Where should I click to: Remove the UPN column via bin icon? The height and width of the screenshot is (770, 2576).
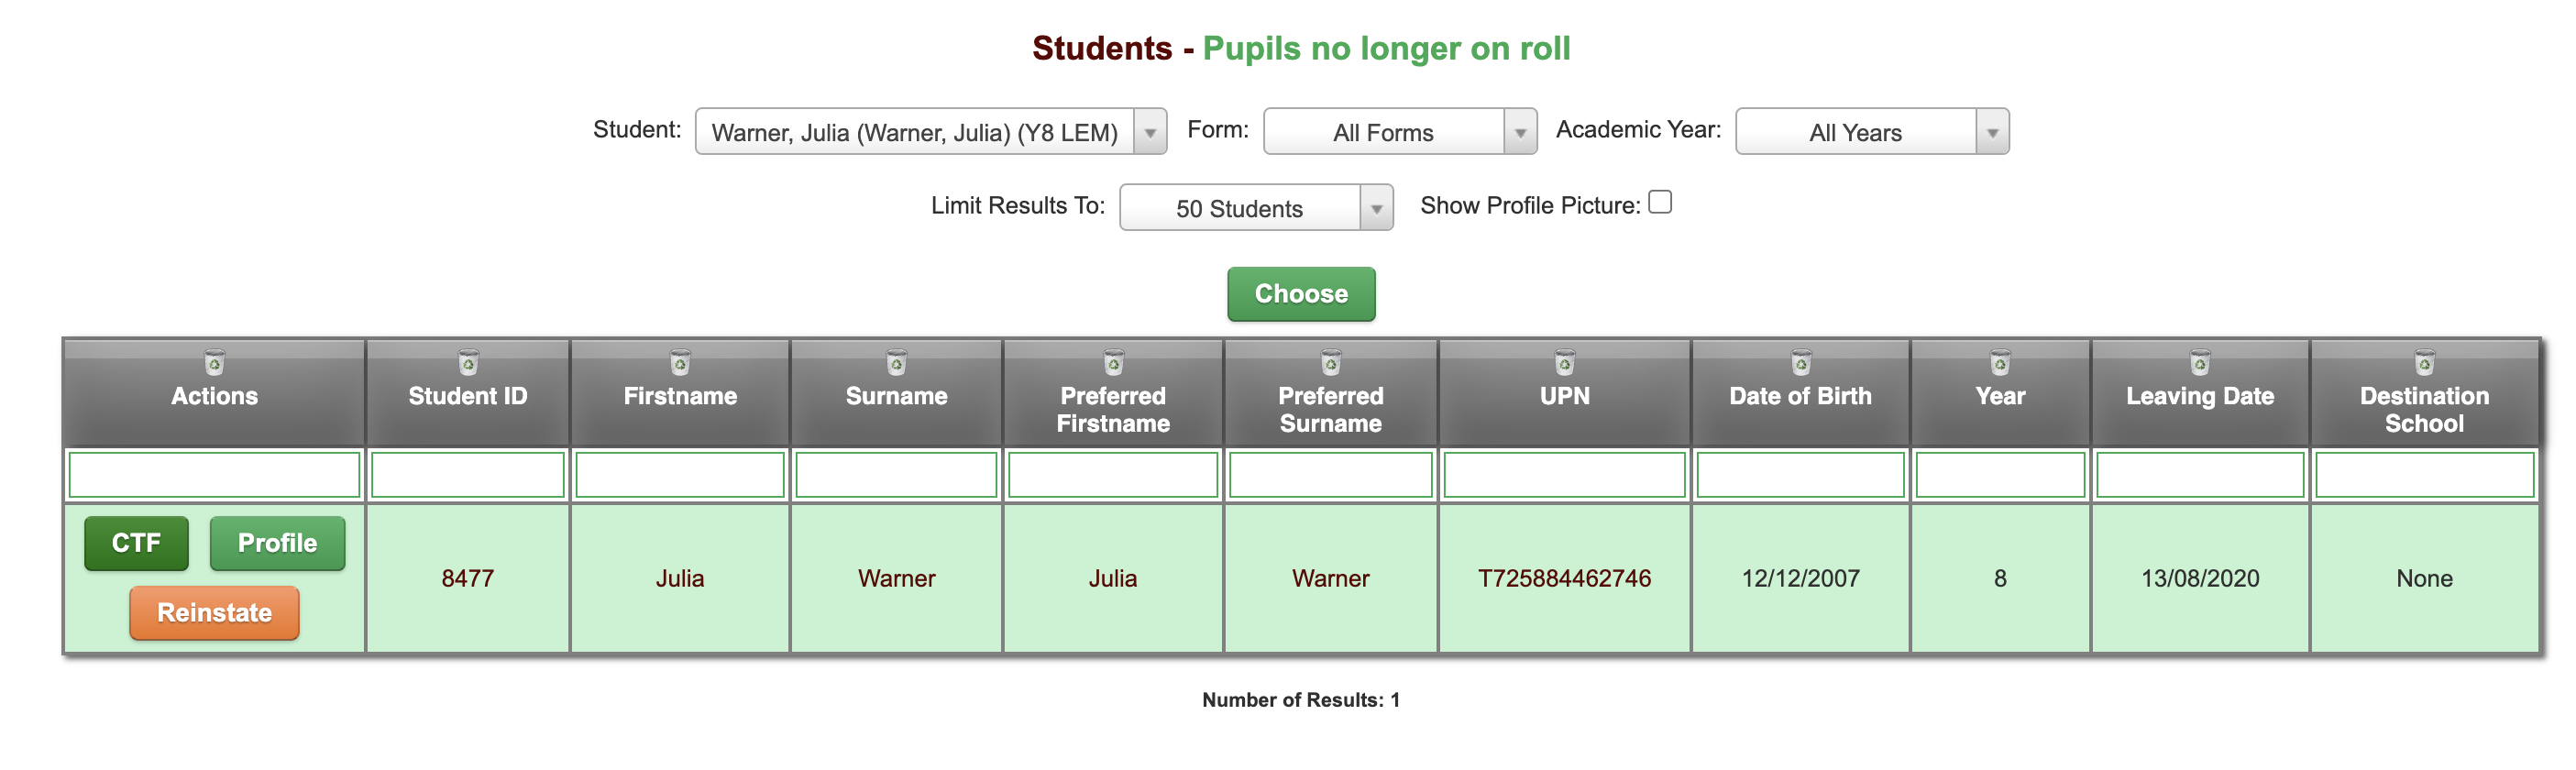coord(1564,362)
